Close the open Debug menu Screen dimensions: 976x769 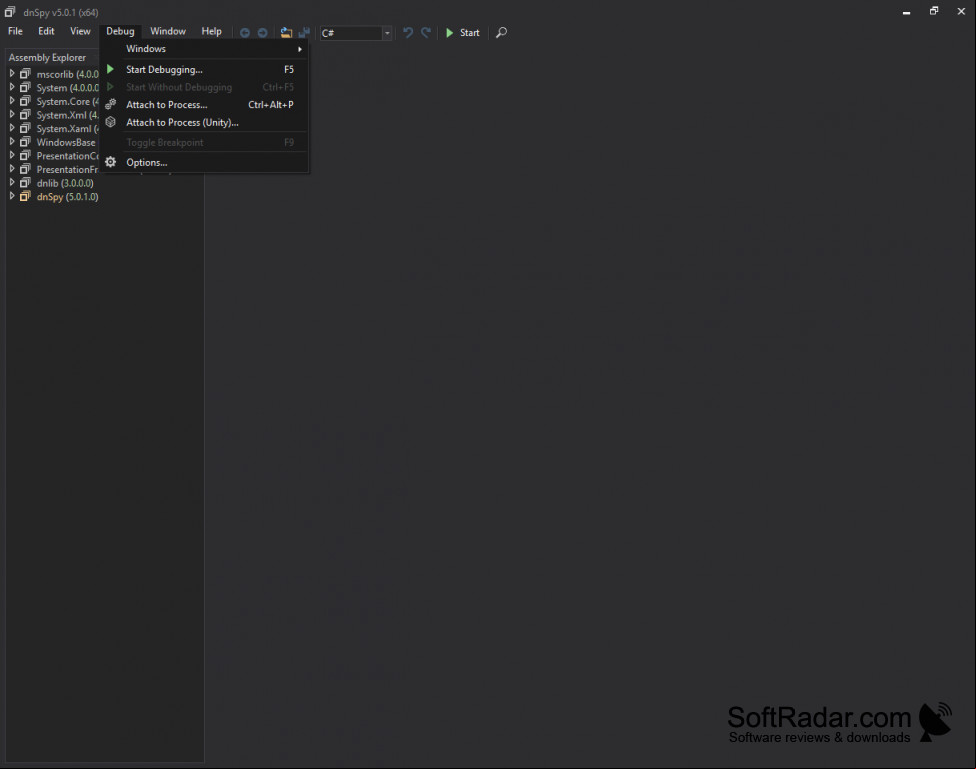[x=120, y=31]
